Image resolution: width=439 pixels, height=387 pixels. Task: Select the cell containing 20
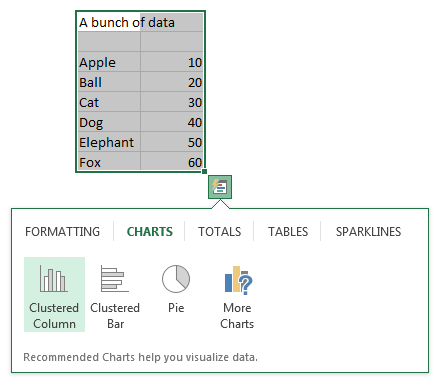(x=172, y=82)
